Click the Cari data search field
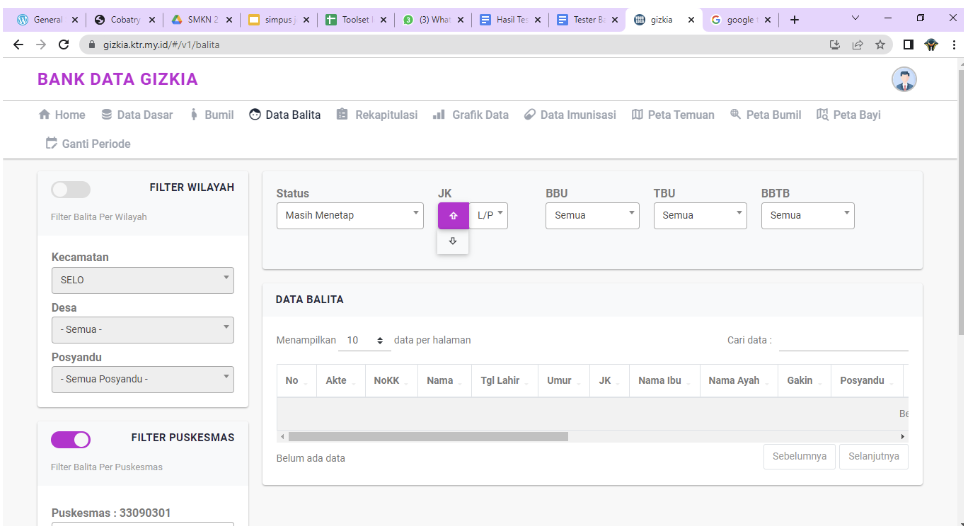 click(844, 340)
